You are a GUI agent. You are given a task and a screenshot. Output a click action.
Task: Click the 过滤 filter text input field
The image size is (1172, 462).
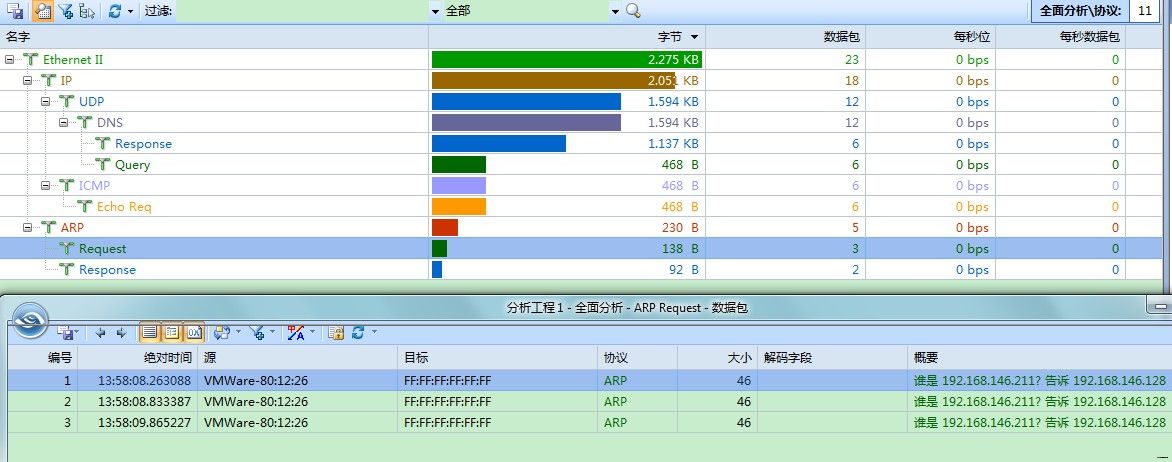click(x=302, y=11)
